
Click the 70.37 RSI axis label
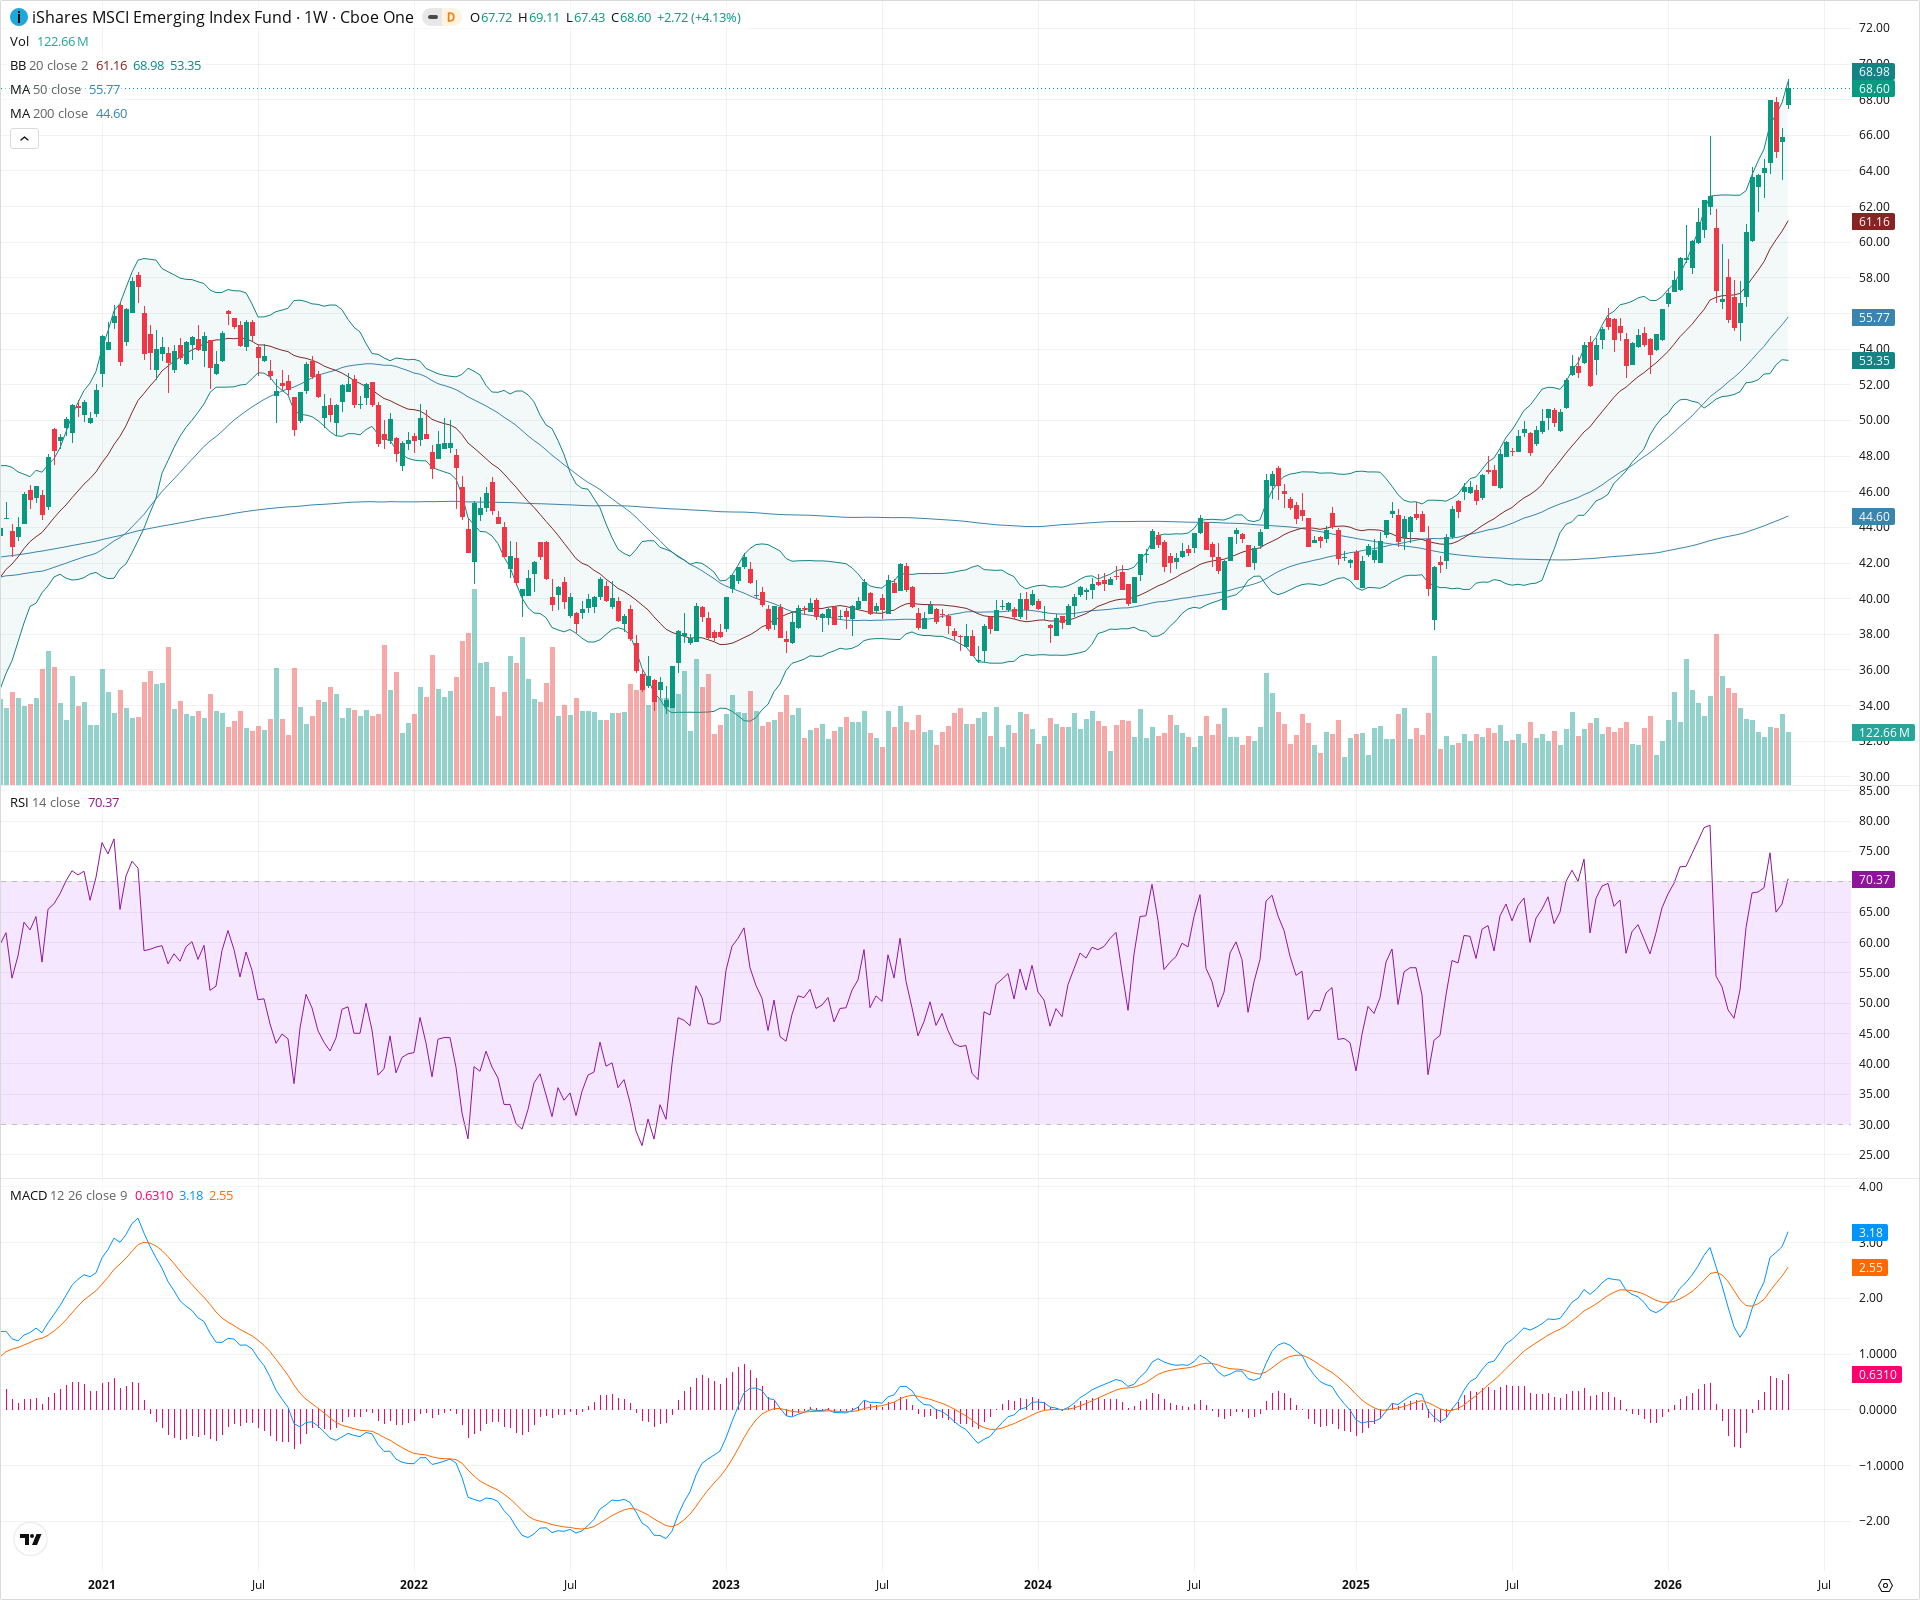pos(1874,880)
